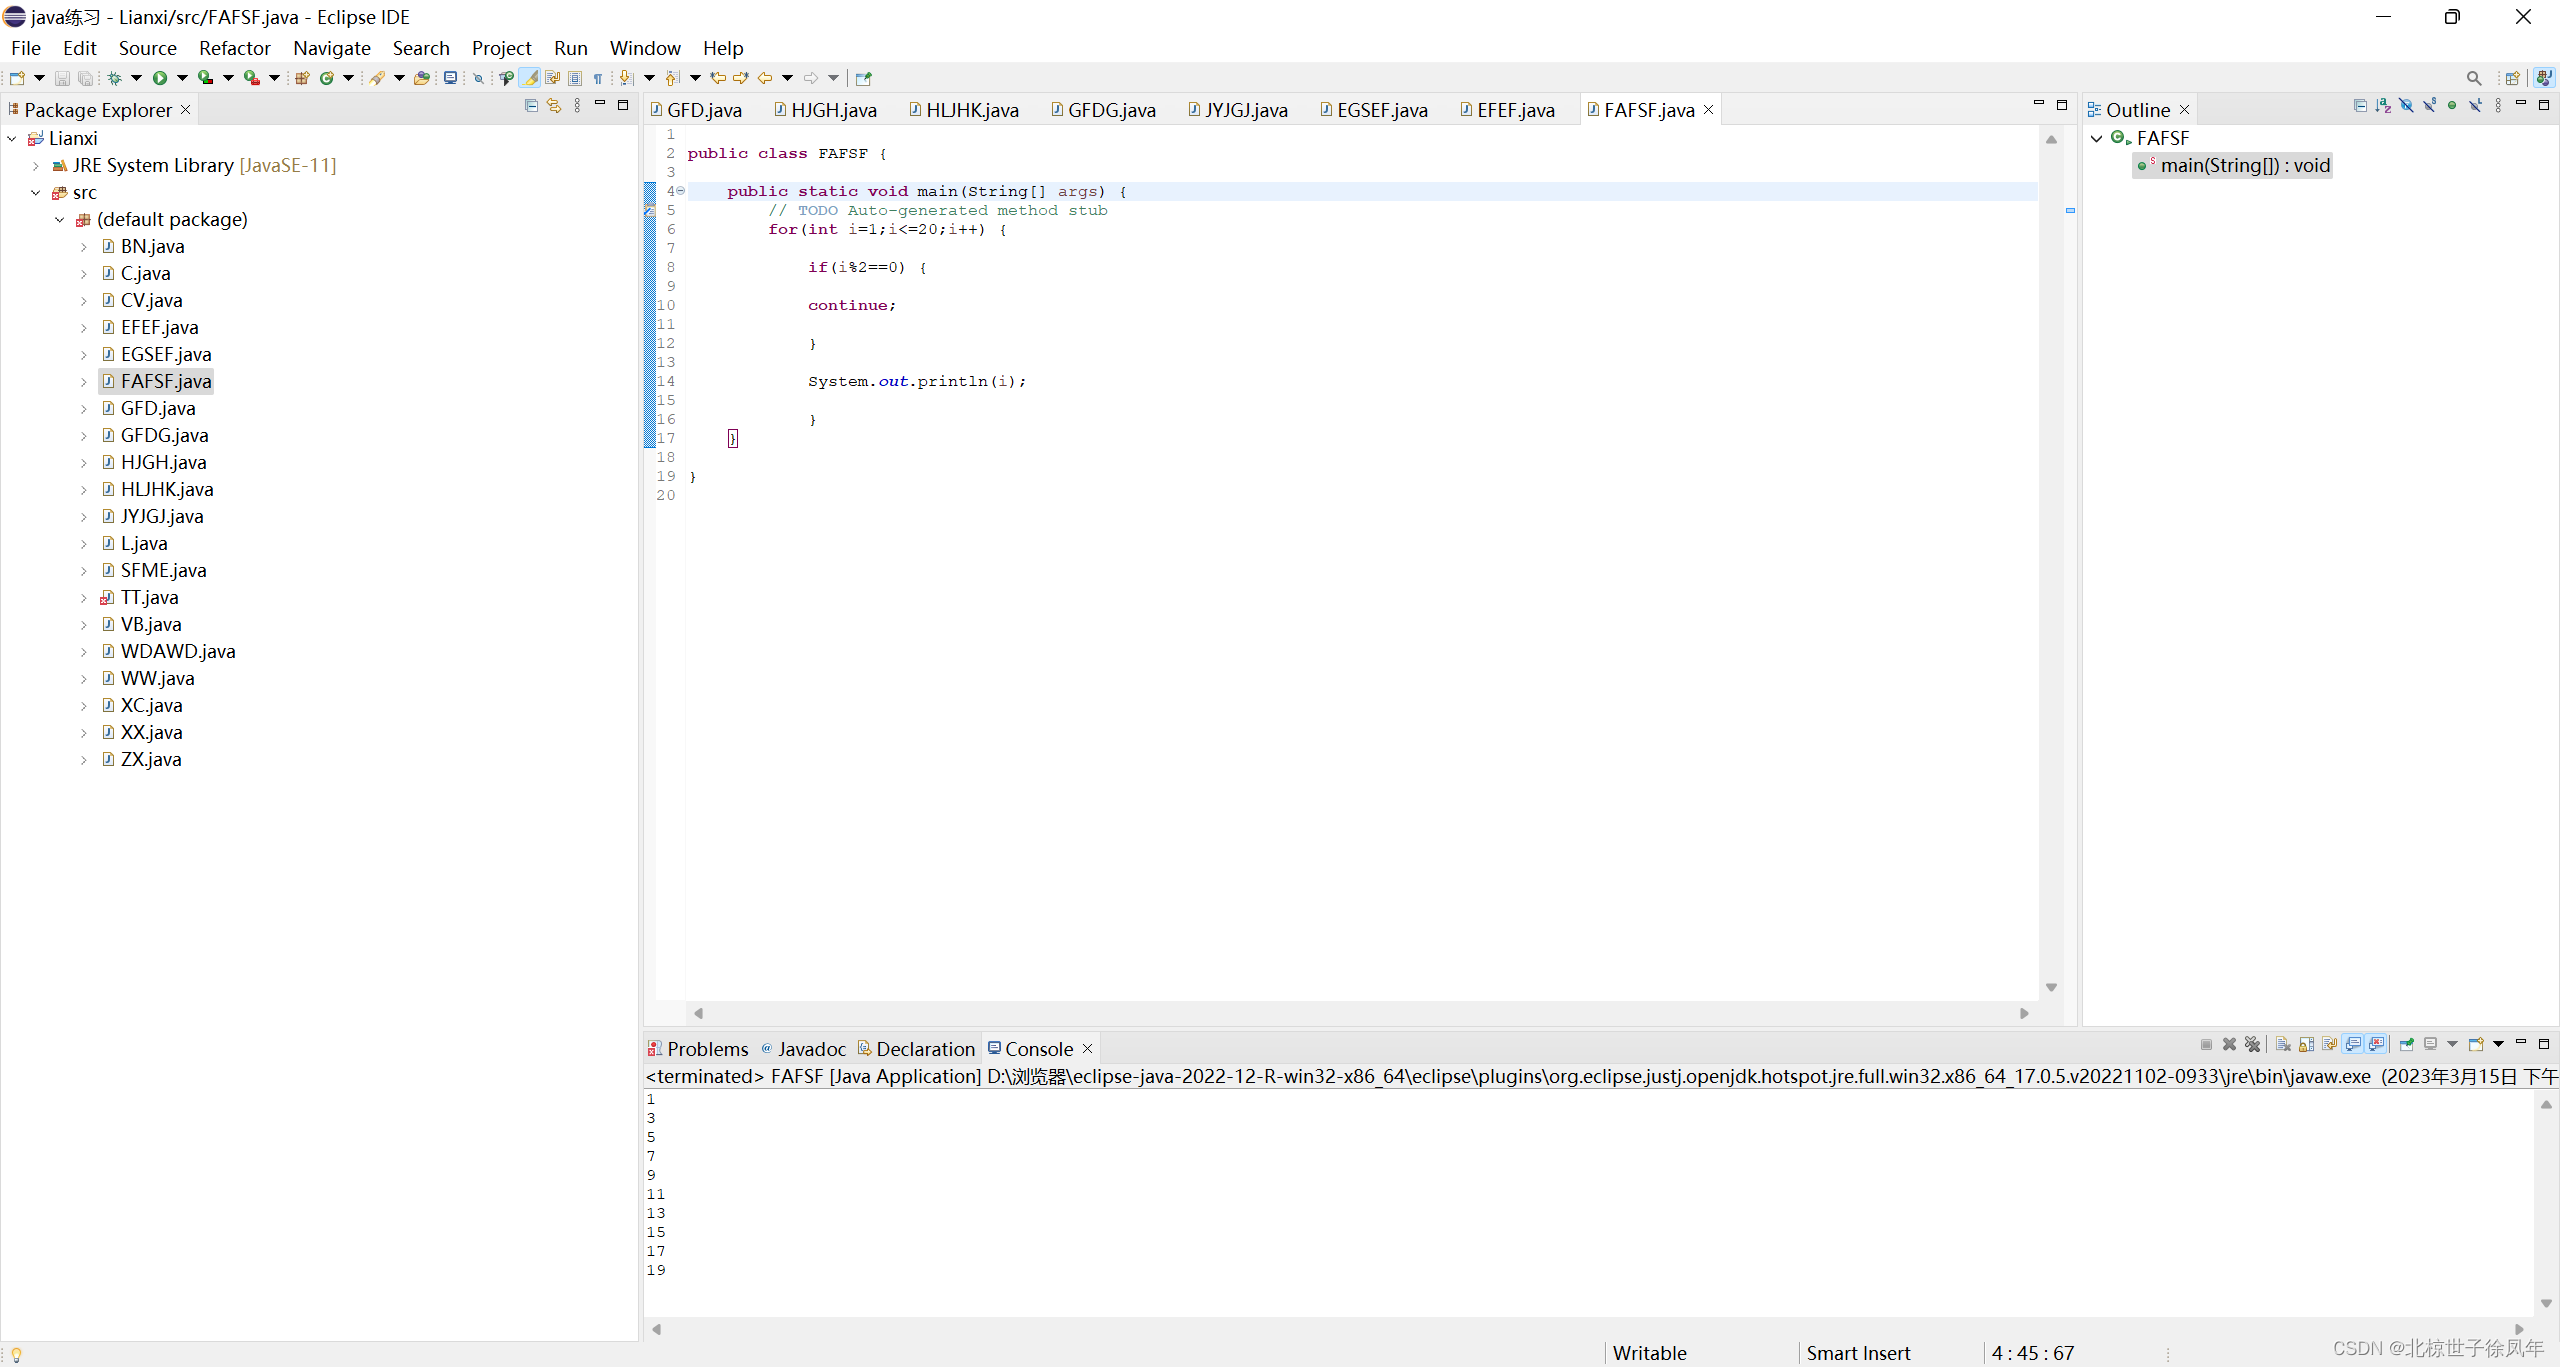Switch to the EGSEF.java editor tab
The width and height of the screenshot is (2560, 1367).
pyautogui.click(x=1381, y=110)
